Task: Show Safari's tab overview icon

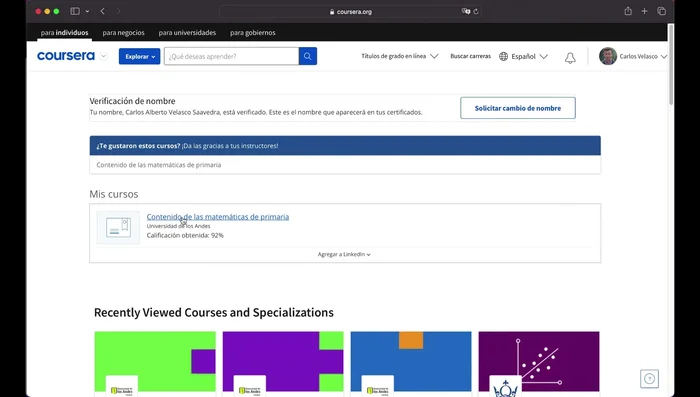Action: point(662,11)
